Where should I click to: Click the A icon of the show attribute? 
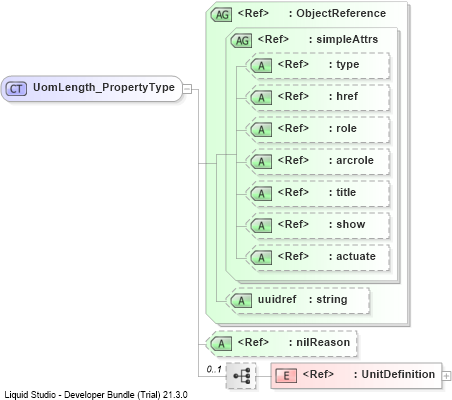tap(261, 226)
